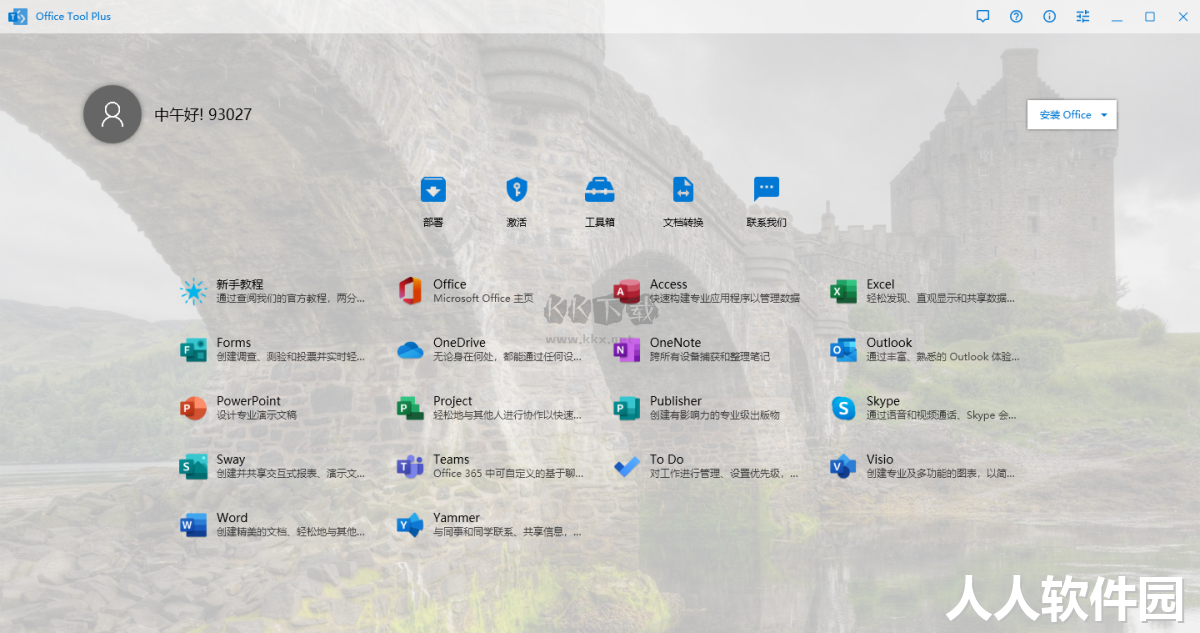Select the OneNote title text
This screenshot has height=633, width=1200.
[675, 342]
